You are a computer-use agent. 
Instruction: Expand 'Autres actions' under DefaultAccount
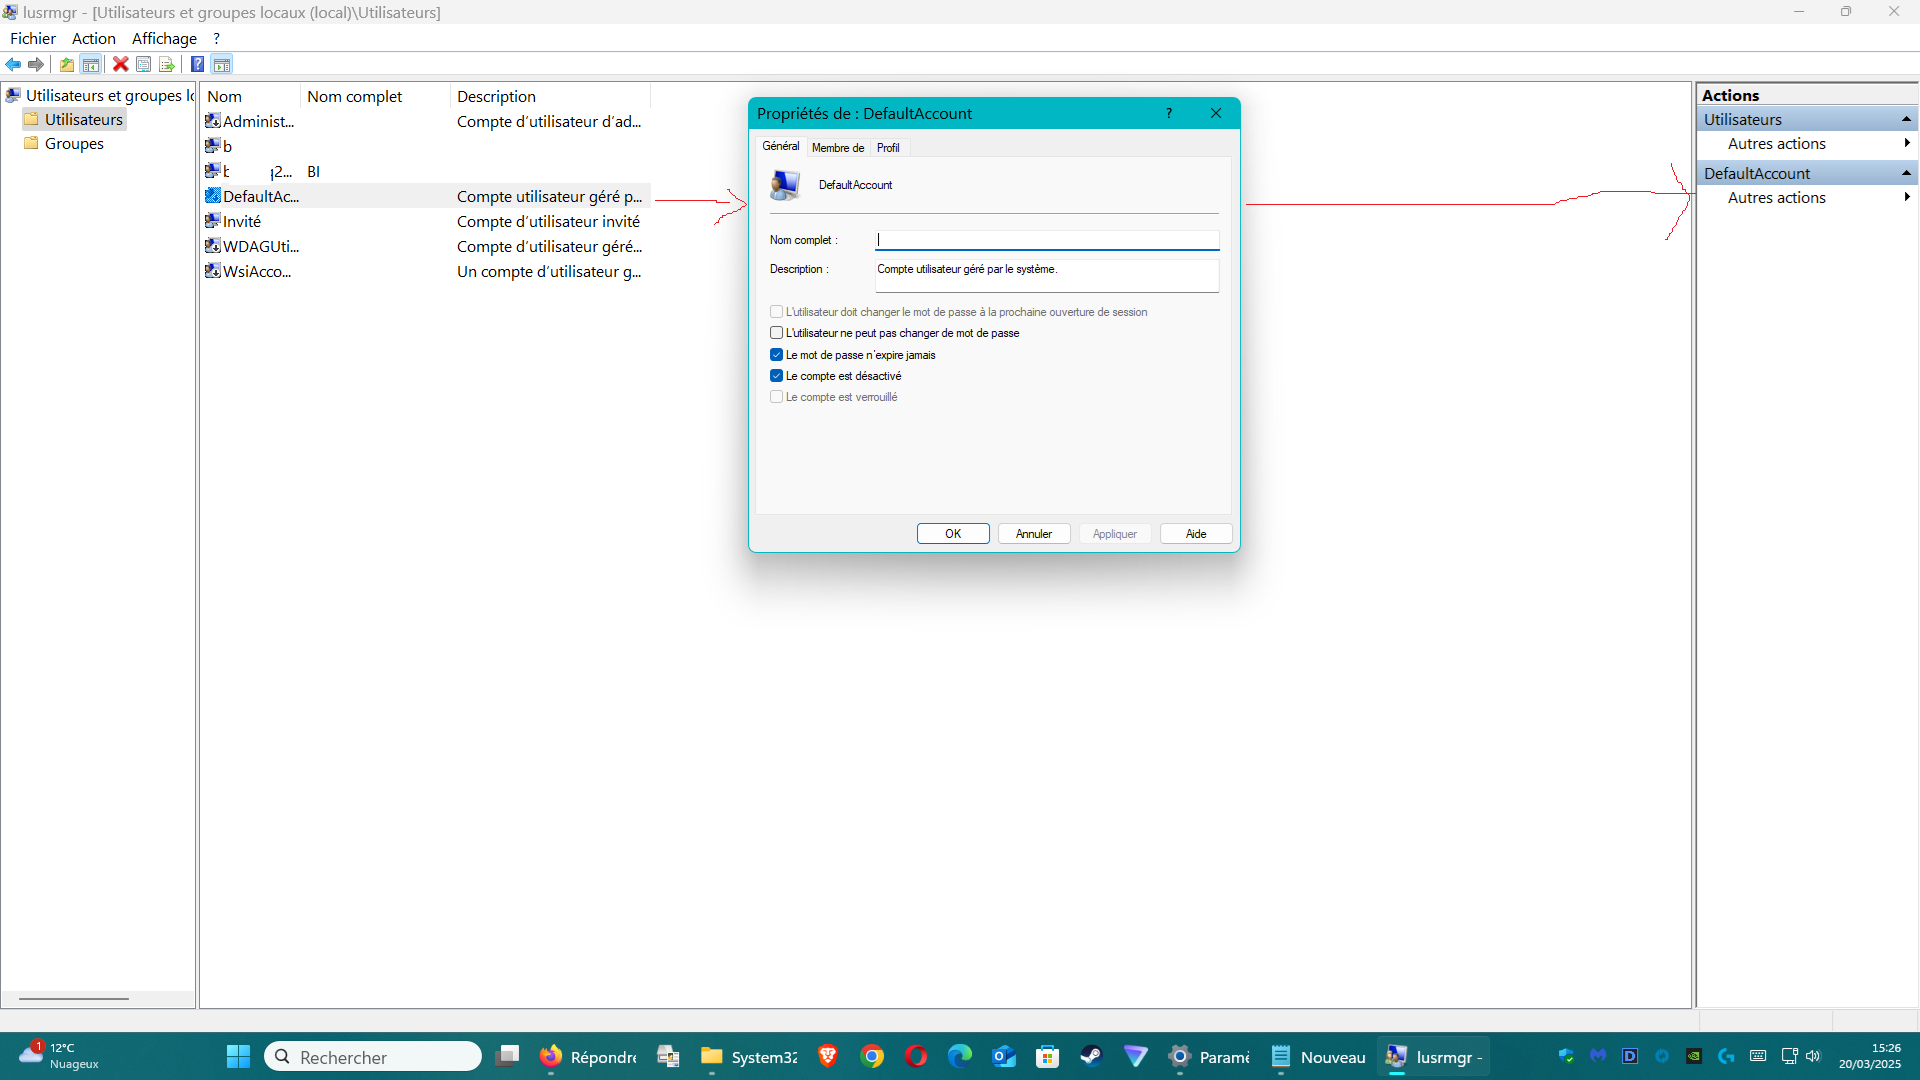(1777, 198)
